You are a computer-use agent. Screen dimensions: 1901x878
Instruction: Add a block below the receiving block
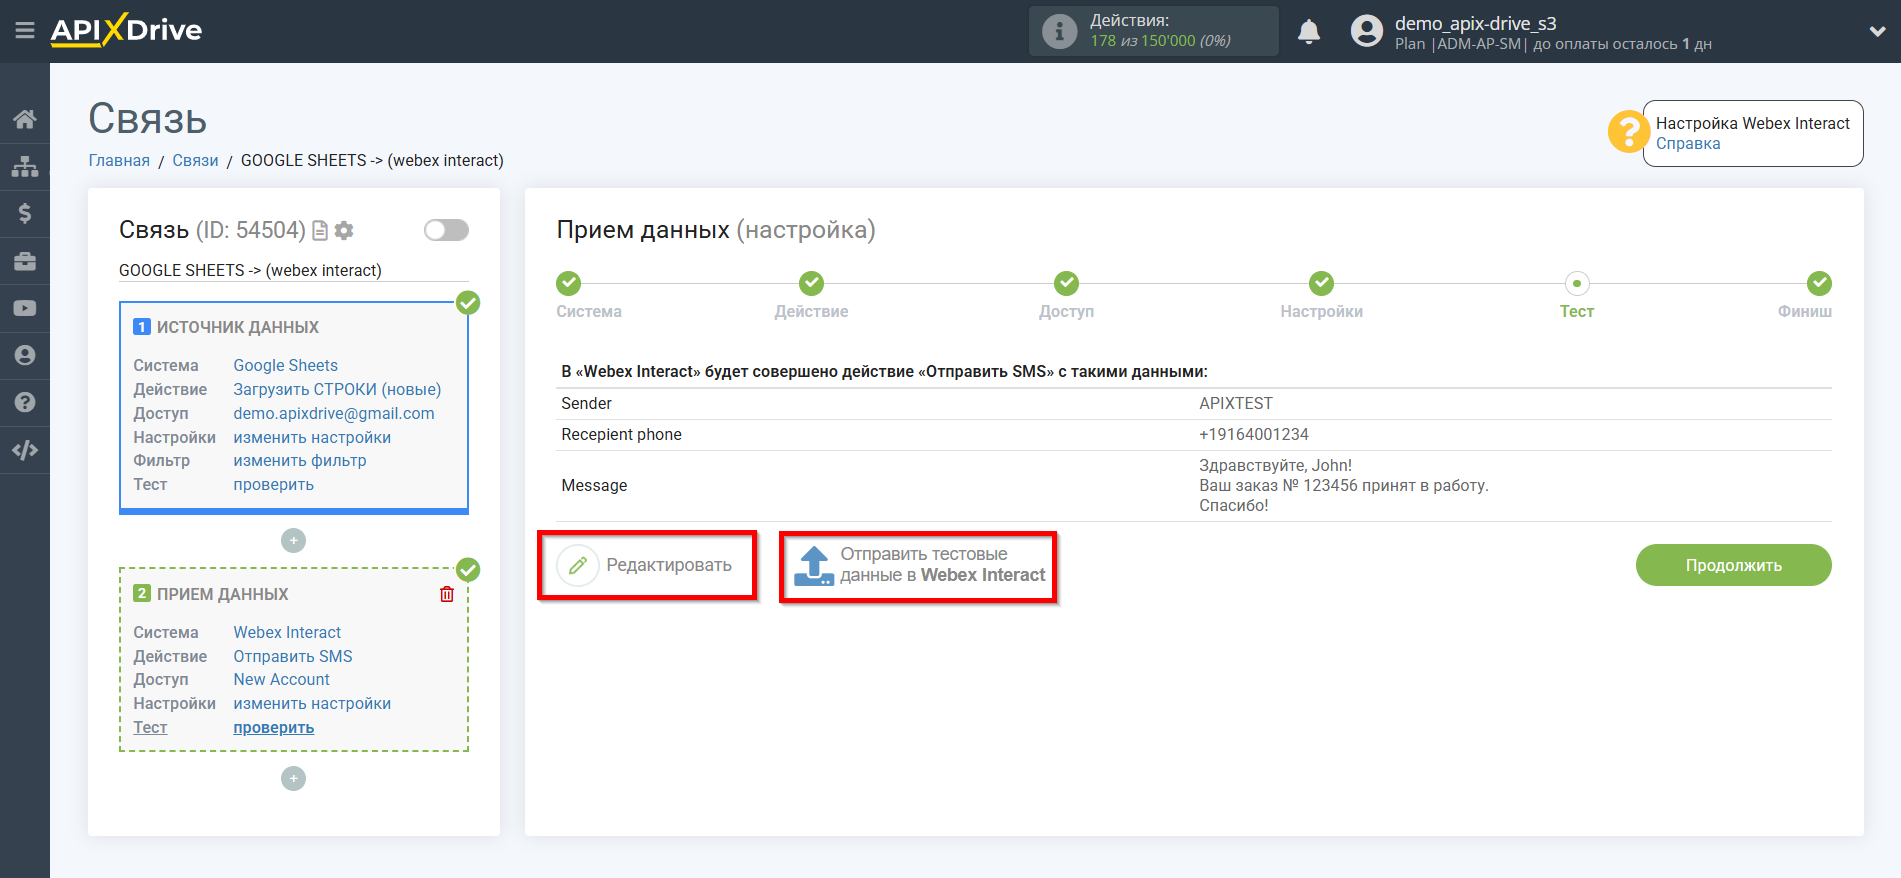[293, 778]
